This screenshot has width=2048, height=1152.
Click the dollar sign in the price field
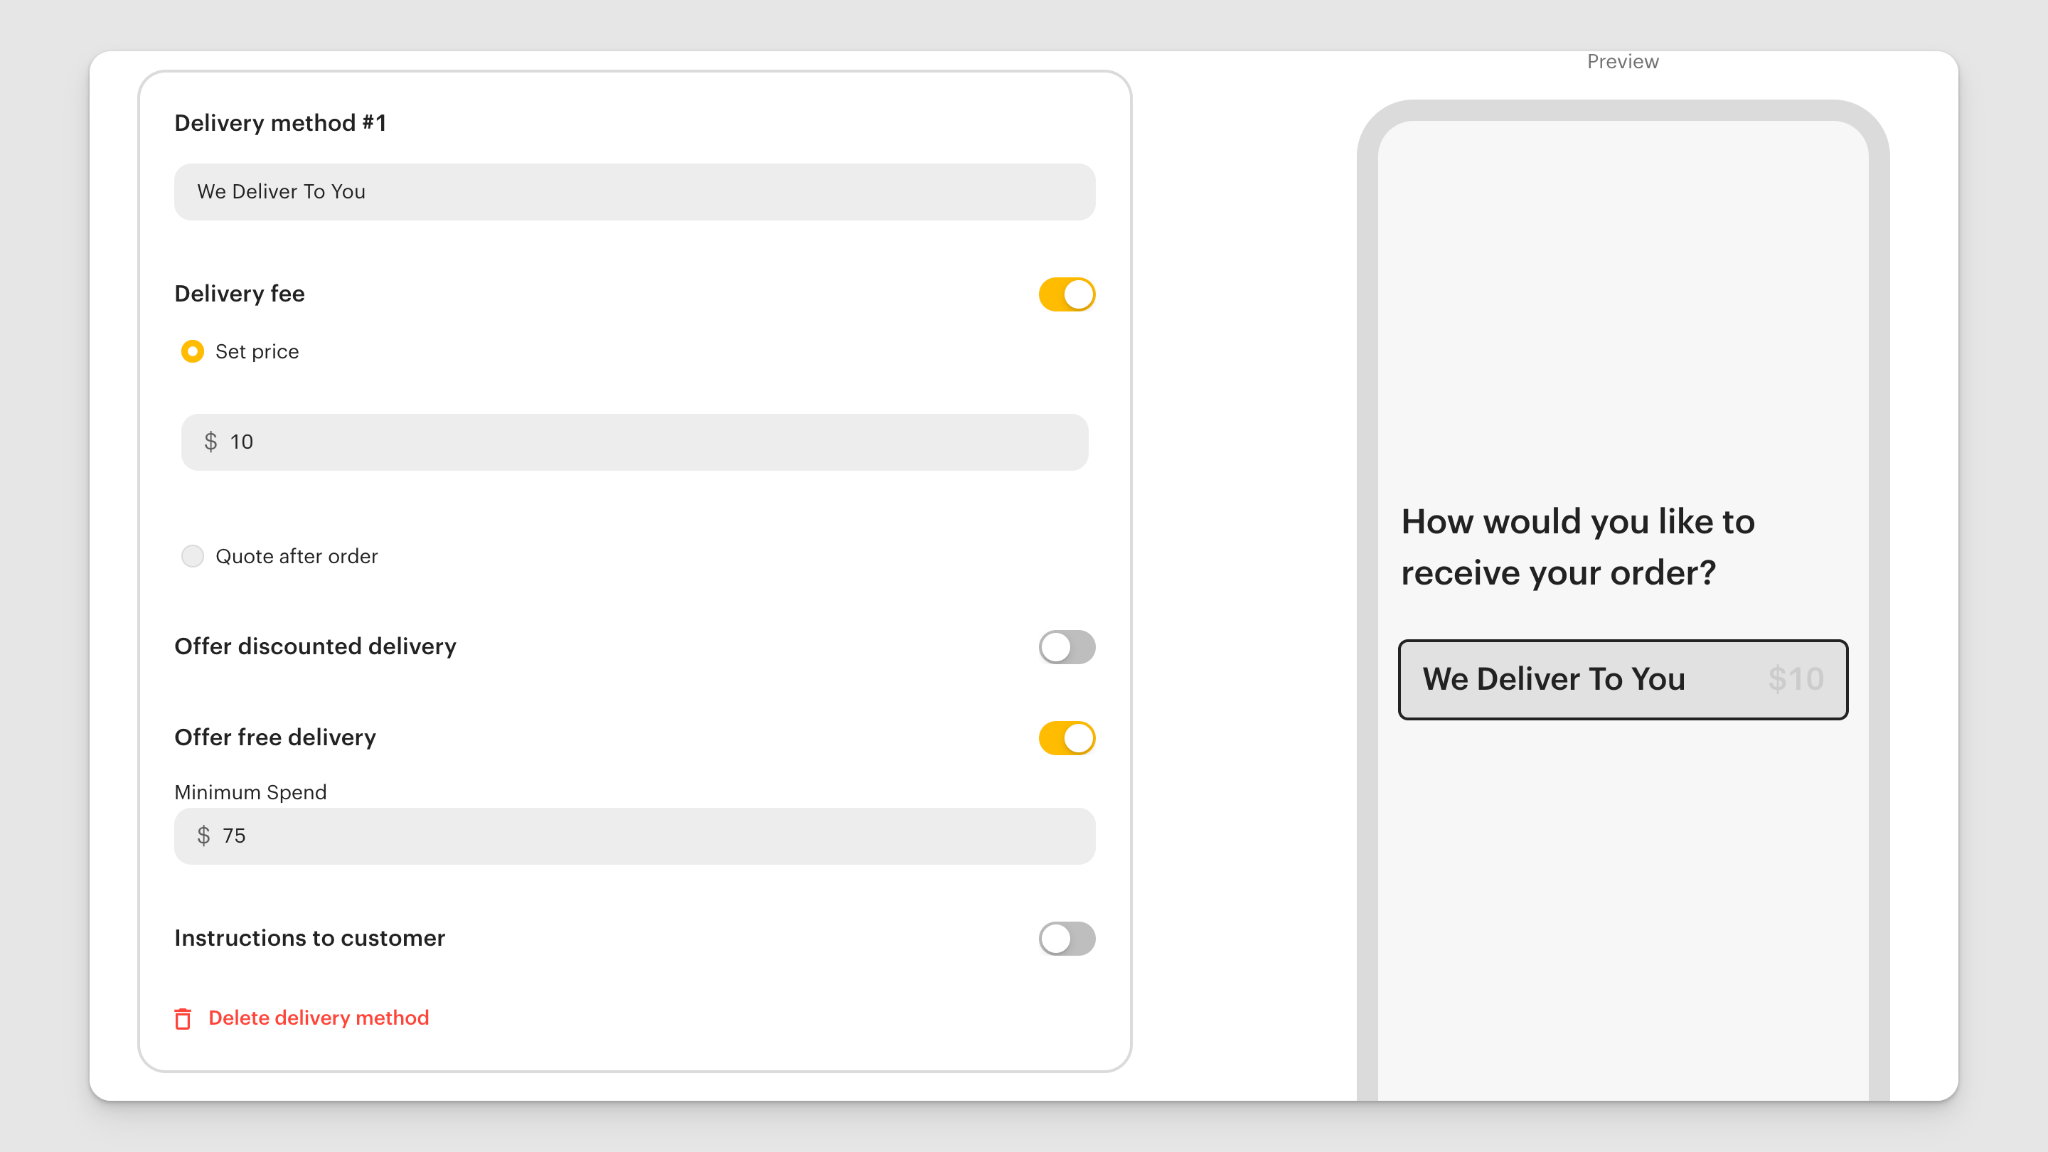point(211,441)
